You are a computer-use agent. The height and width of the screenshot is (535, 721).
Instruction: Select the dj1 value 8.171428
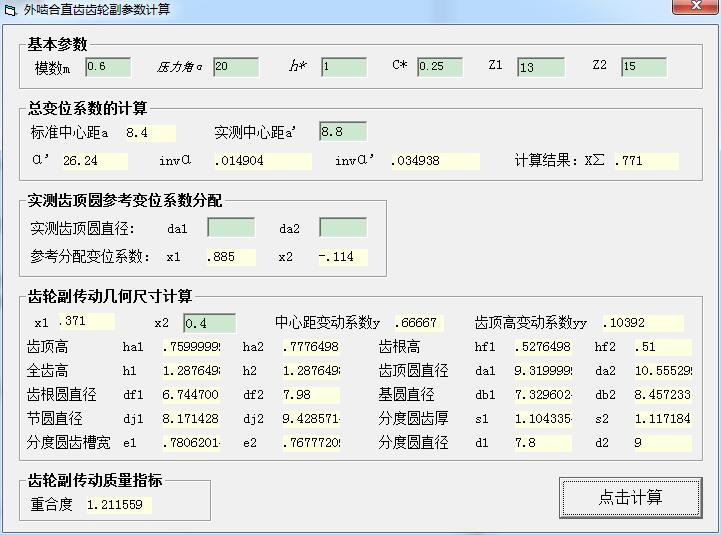[191, 419]
